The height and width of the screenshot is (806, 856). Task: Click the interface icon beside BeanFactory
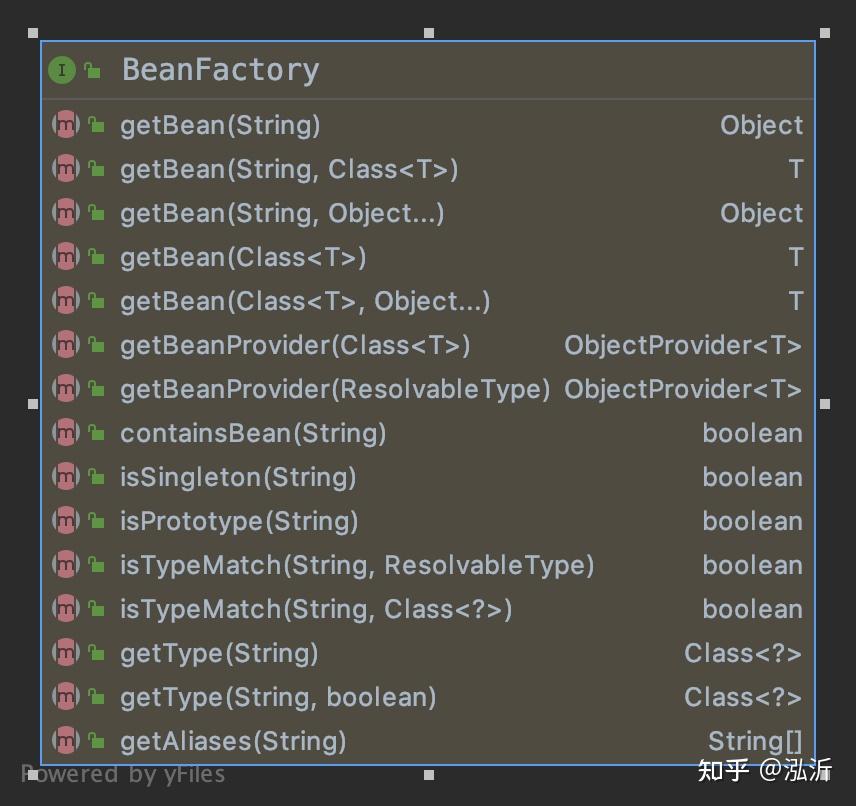pyautogui.click(x=62, y=70)
